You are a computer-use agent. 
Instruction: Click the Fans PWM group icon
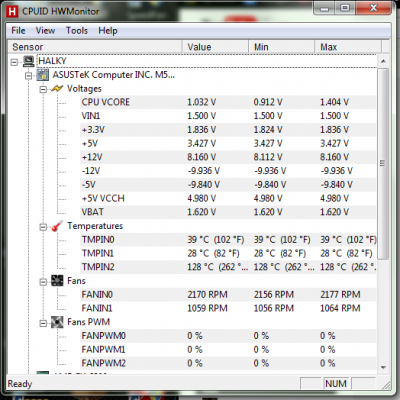tap(57, 322)
